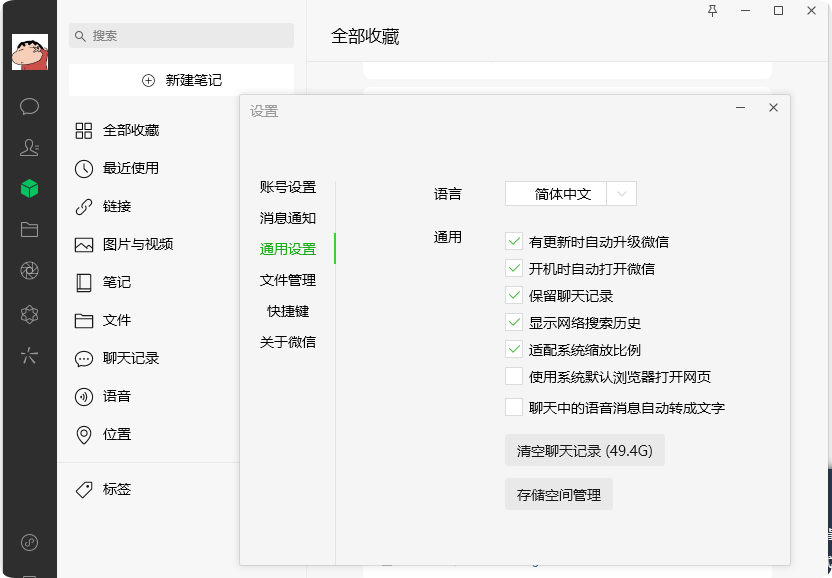
Task: Select 文件 category label
Action: point(117,321)
